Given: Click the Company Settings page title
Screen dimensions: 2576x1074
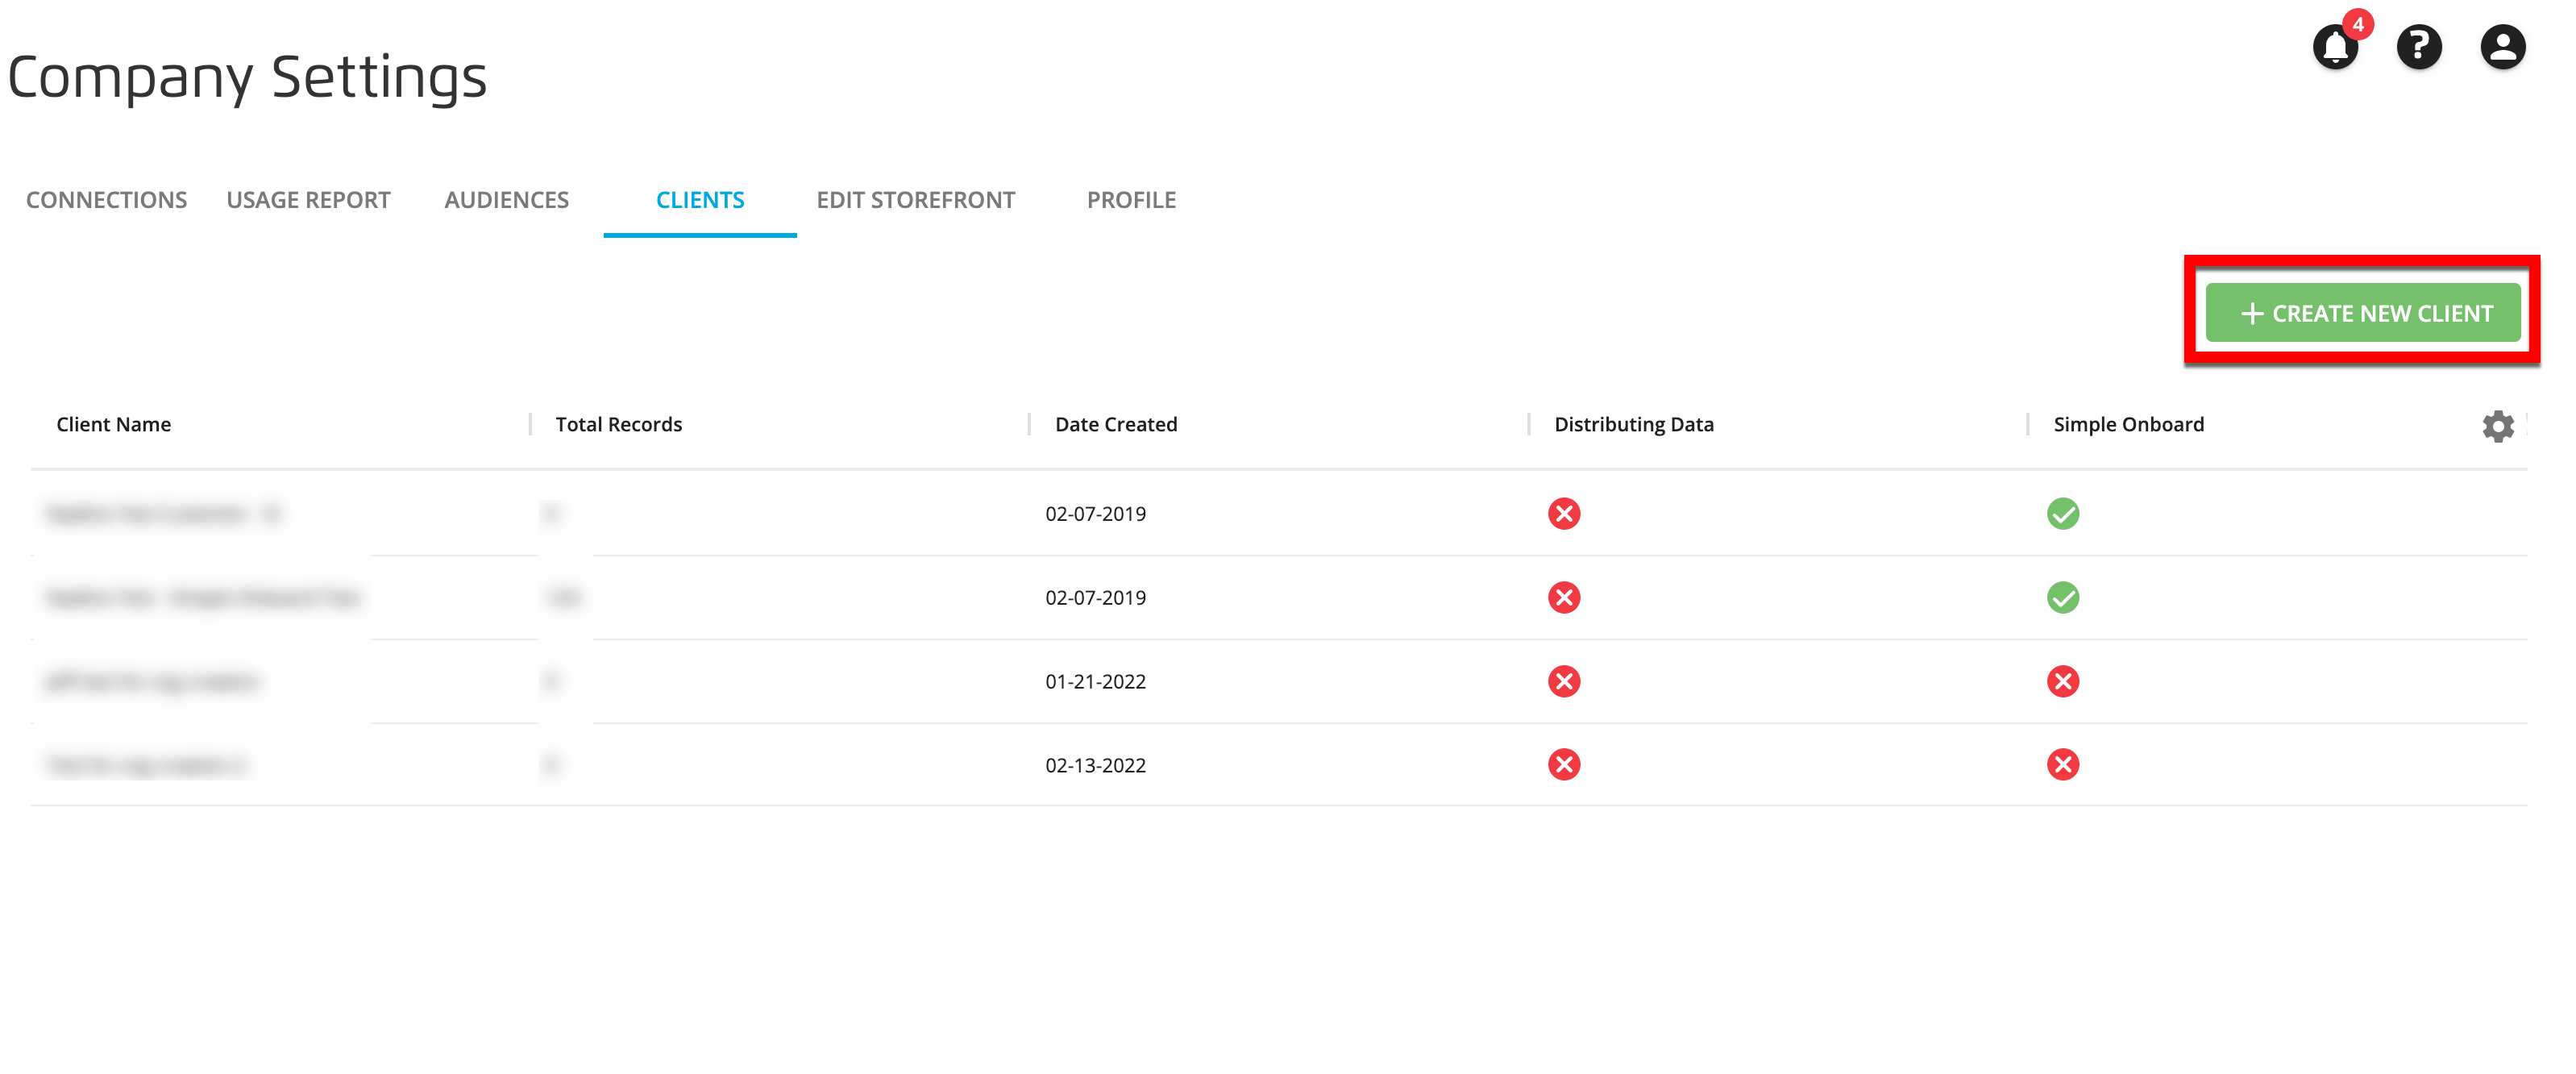Looking at the screenshot, I should (x=247, y=78).
